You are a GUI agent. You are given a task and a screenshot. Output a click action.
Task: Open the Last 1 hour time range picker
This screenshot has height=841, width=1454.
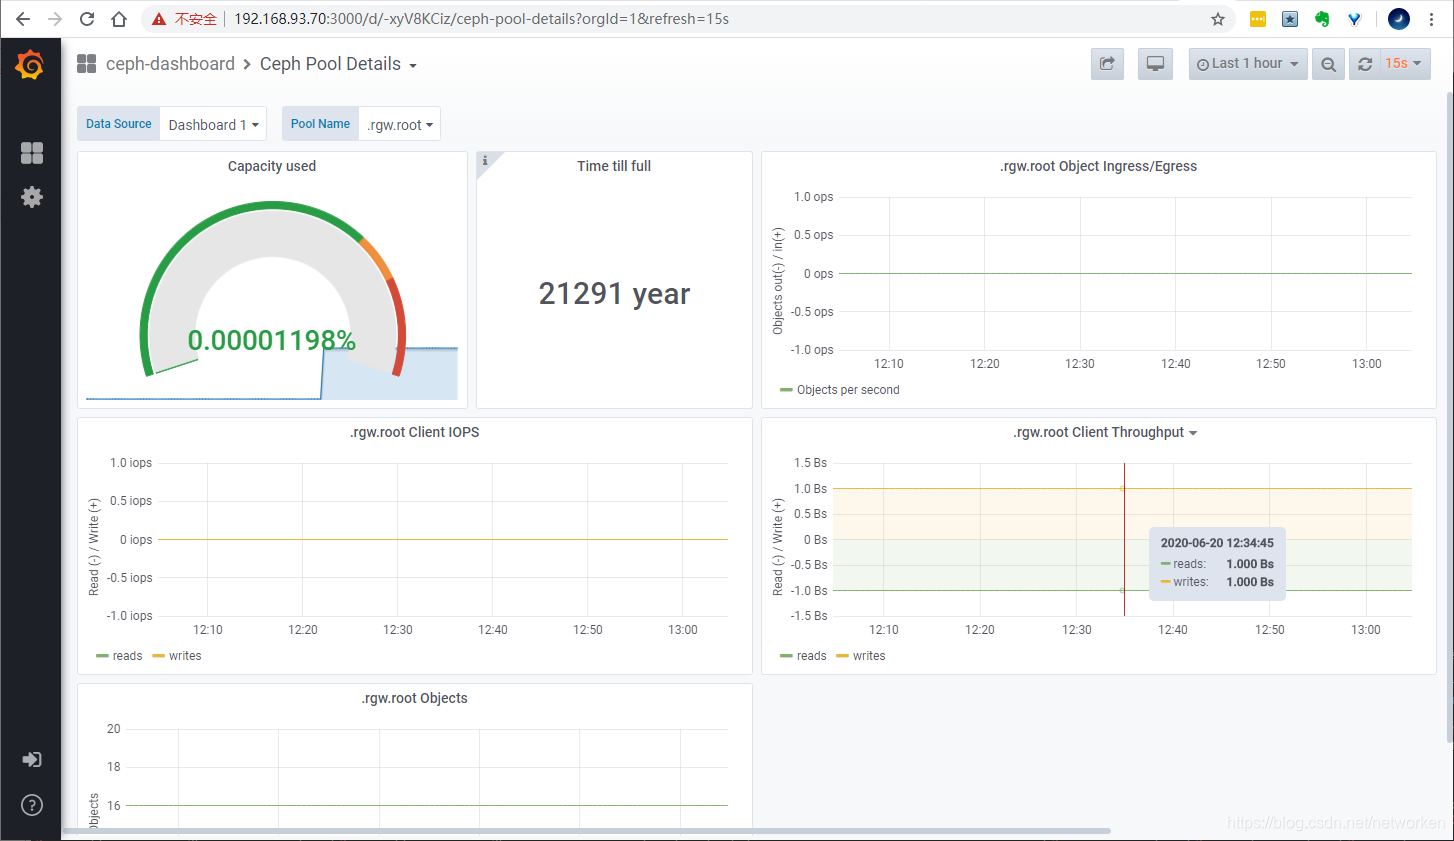1248,64
